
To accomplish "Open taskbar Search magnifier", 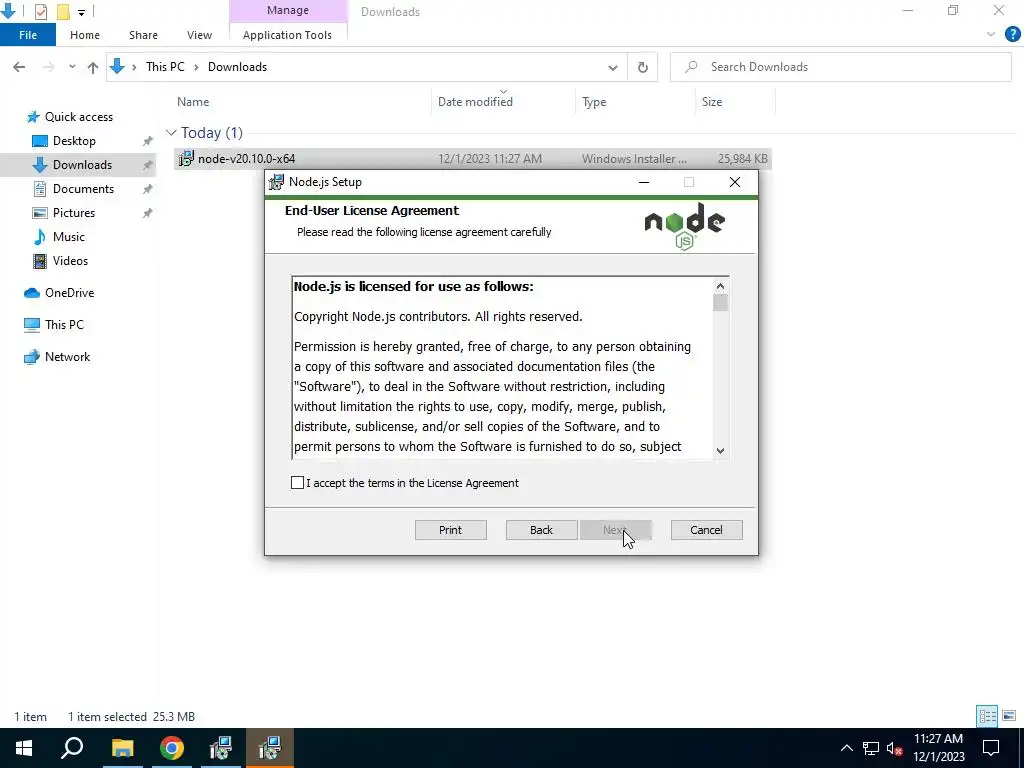I will [x=72, y=748].
